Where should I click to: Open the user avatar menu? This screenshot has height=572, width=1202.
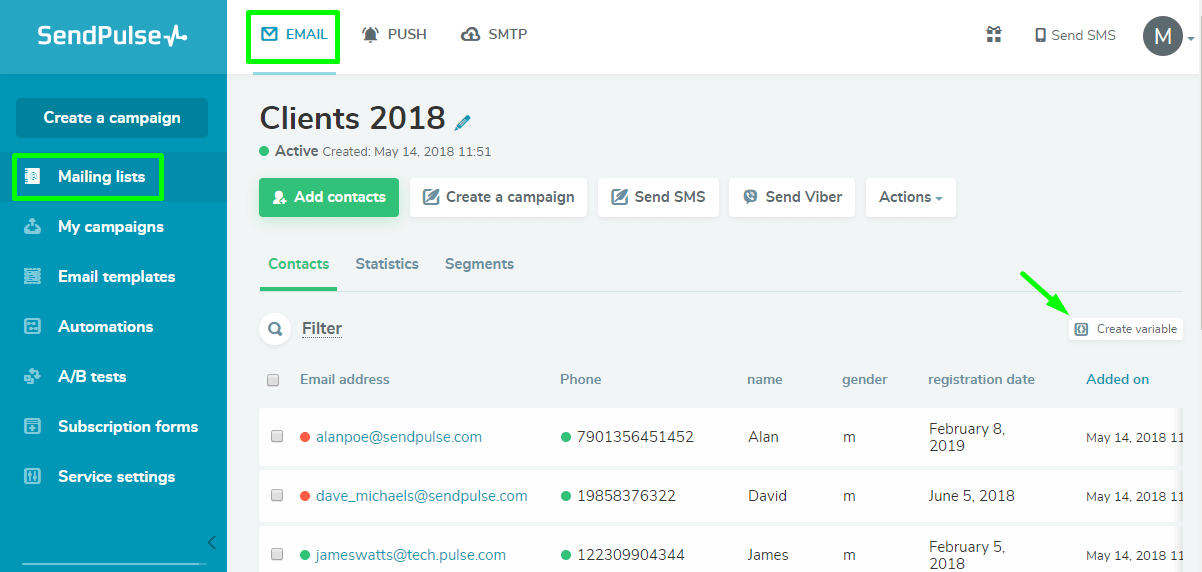pos(1163,37)
